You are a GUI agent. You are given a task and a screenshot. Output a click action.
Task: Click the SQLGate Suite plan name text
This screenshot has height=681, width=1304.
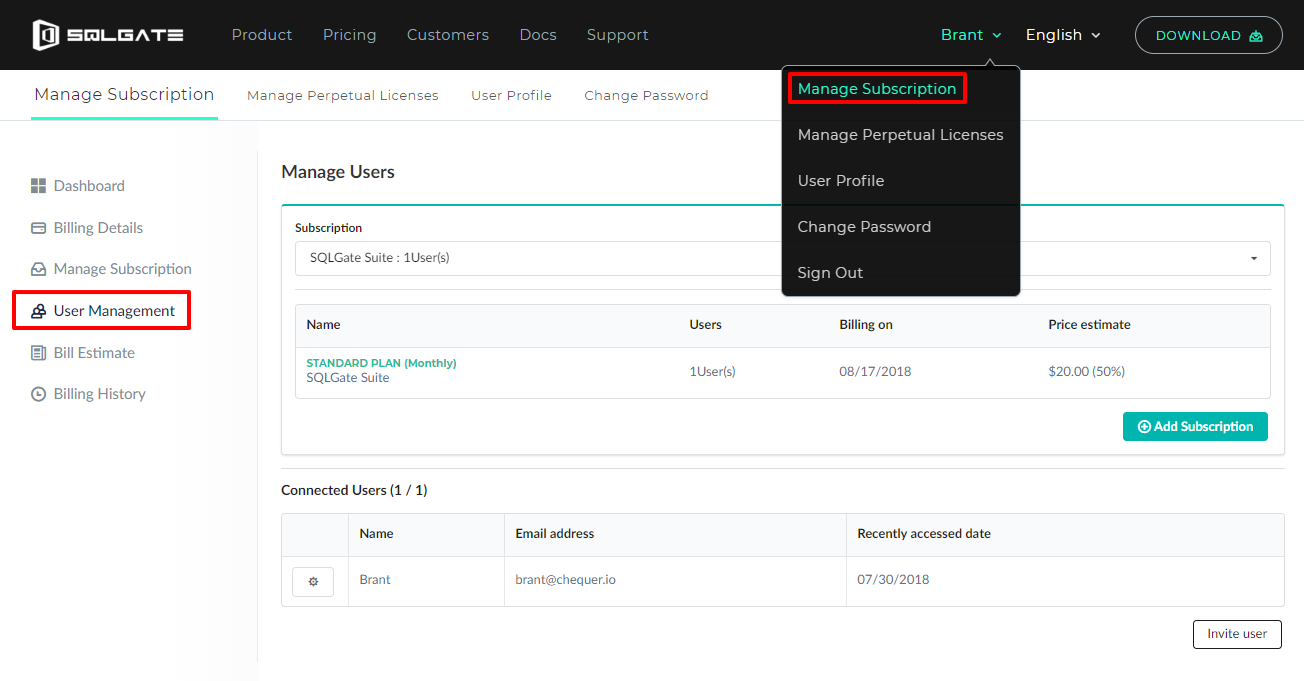click(x=348, y=378)
